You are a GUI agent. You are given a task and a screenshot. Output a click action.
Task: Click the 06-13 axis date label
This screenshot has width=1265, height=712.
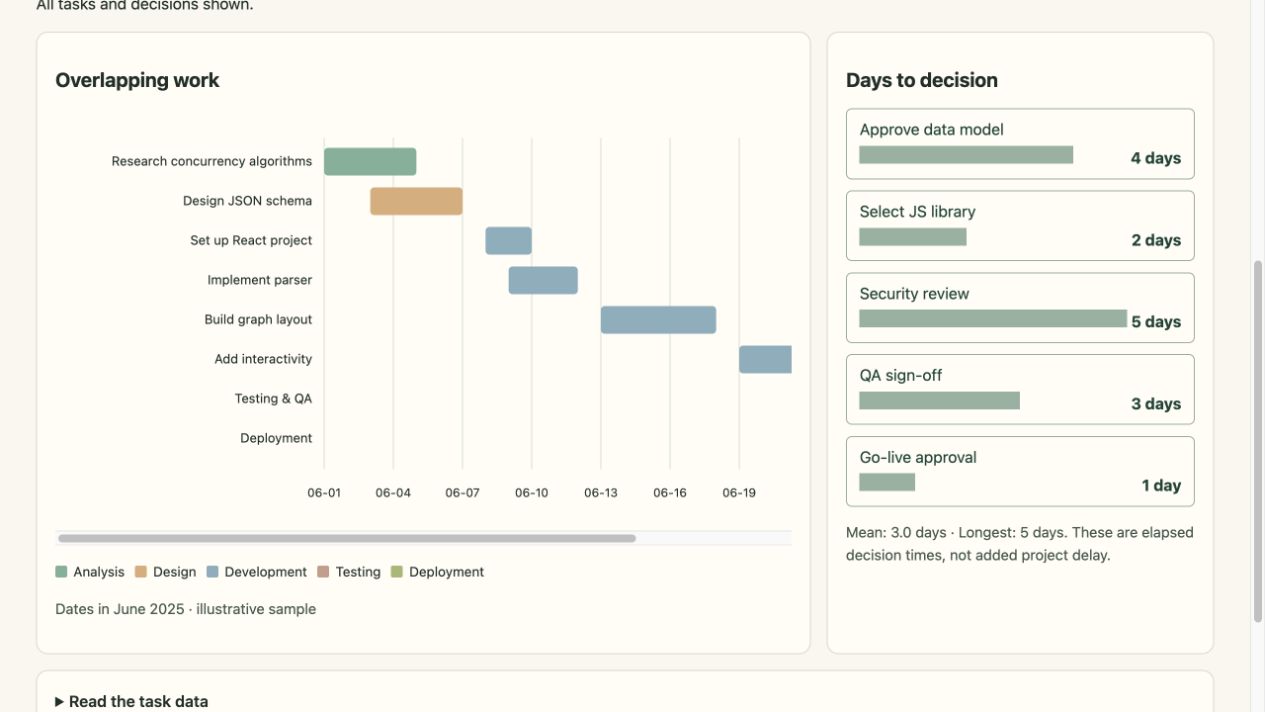click(600, 493)
